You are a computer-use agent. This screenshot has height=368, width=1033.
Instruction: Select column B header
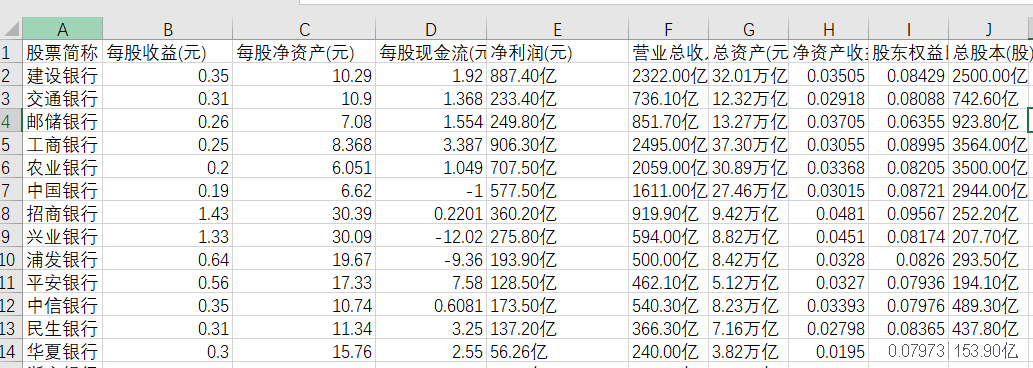click(x=168, y=29)
